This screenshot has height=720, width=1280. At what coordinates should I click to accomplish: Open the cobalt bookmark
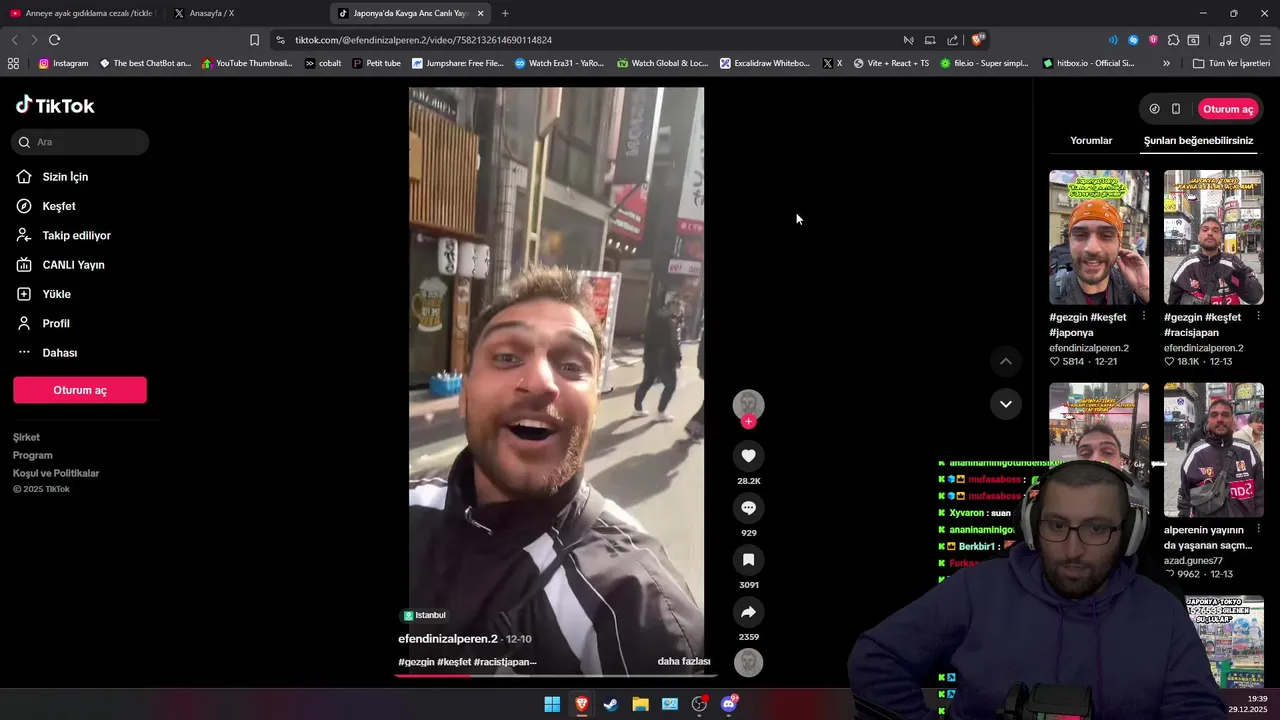(323, 63)
